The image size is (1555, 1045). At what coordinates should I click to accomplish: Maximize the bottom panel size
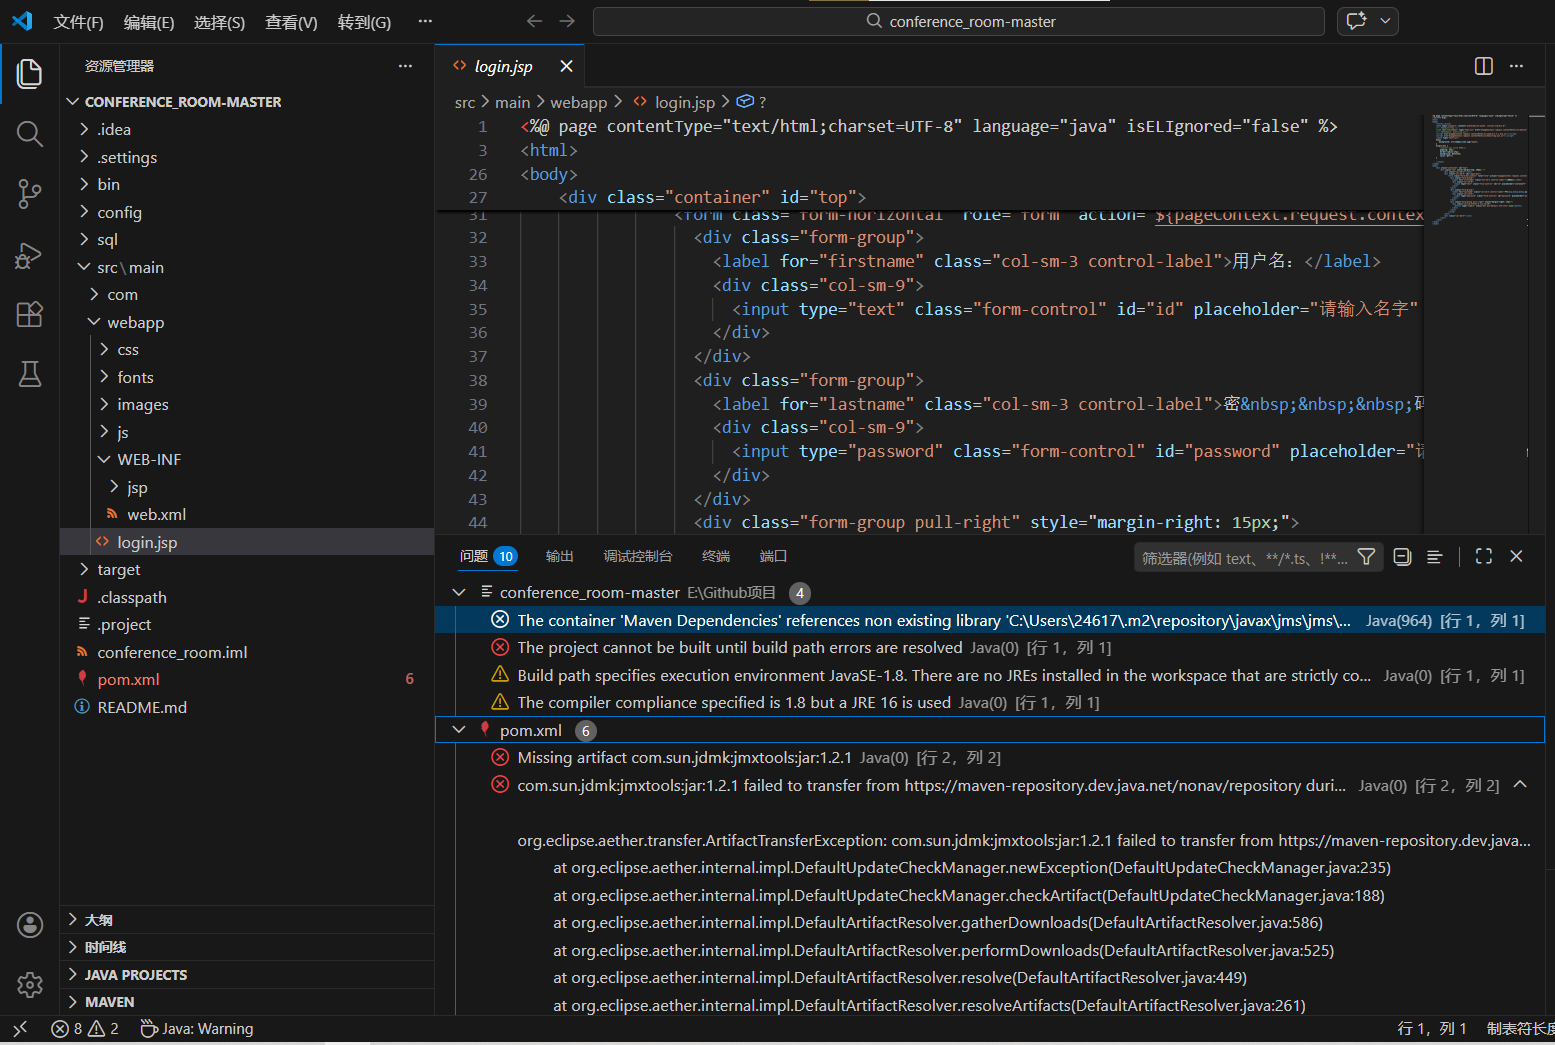coord(1484,557)
